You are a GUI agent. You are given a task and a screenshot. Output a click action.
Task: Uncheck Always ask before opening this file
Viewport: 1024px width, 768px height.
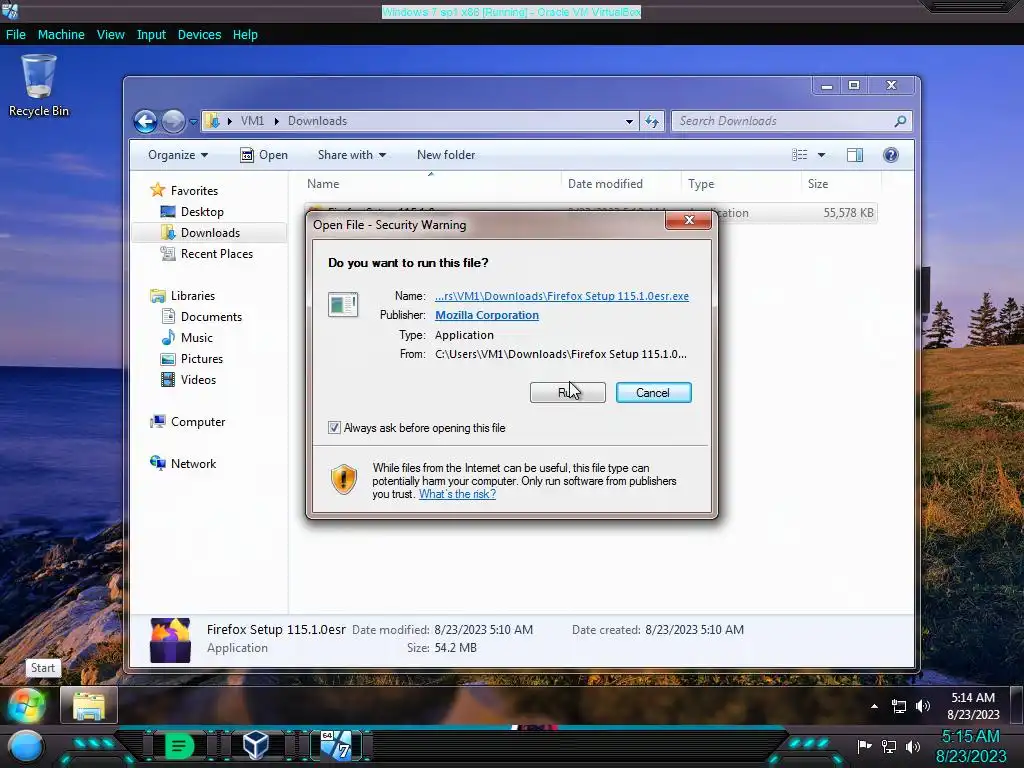[x=334, y=428]
